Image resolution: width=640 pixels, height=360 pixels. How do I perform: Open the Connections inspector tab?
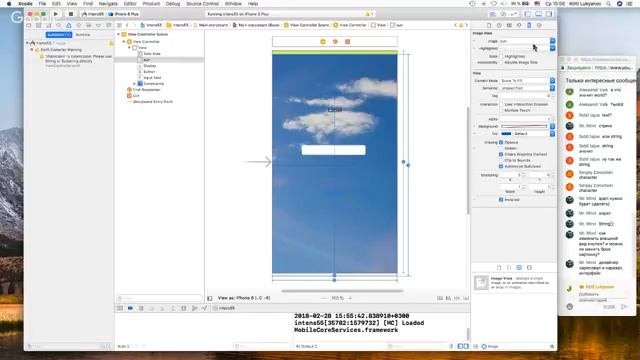point(539,25)
